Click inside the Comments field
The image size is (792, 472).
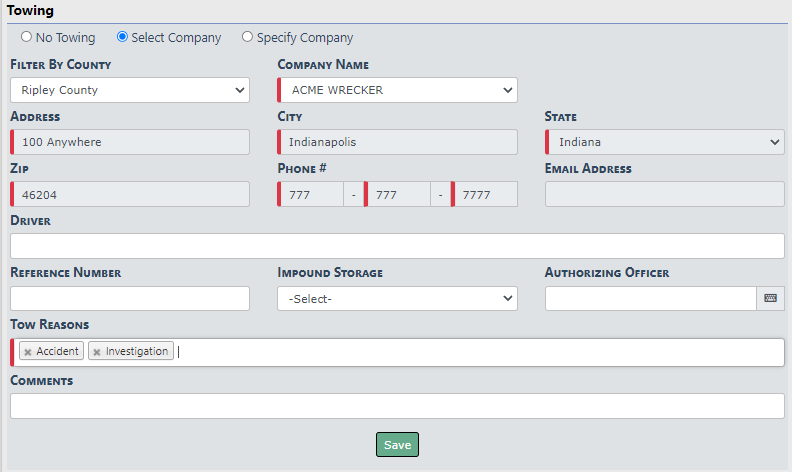pos(397,406)
